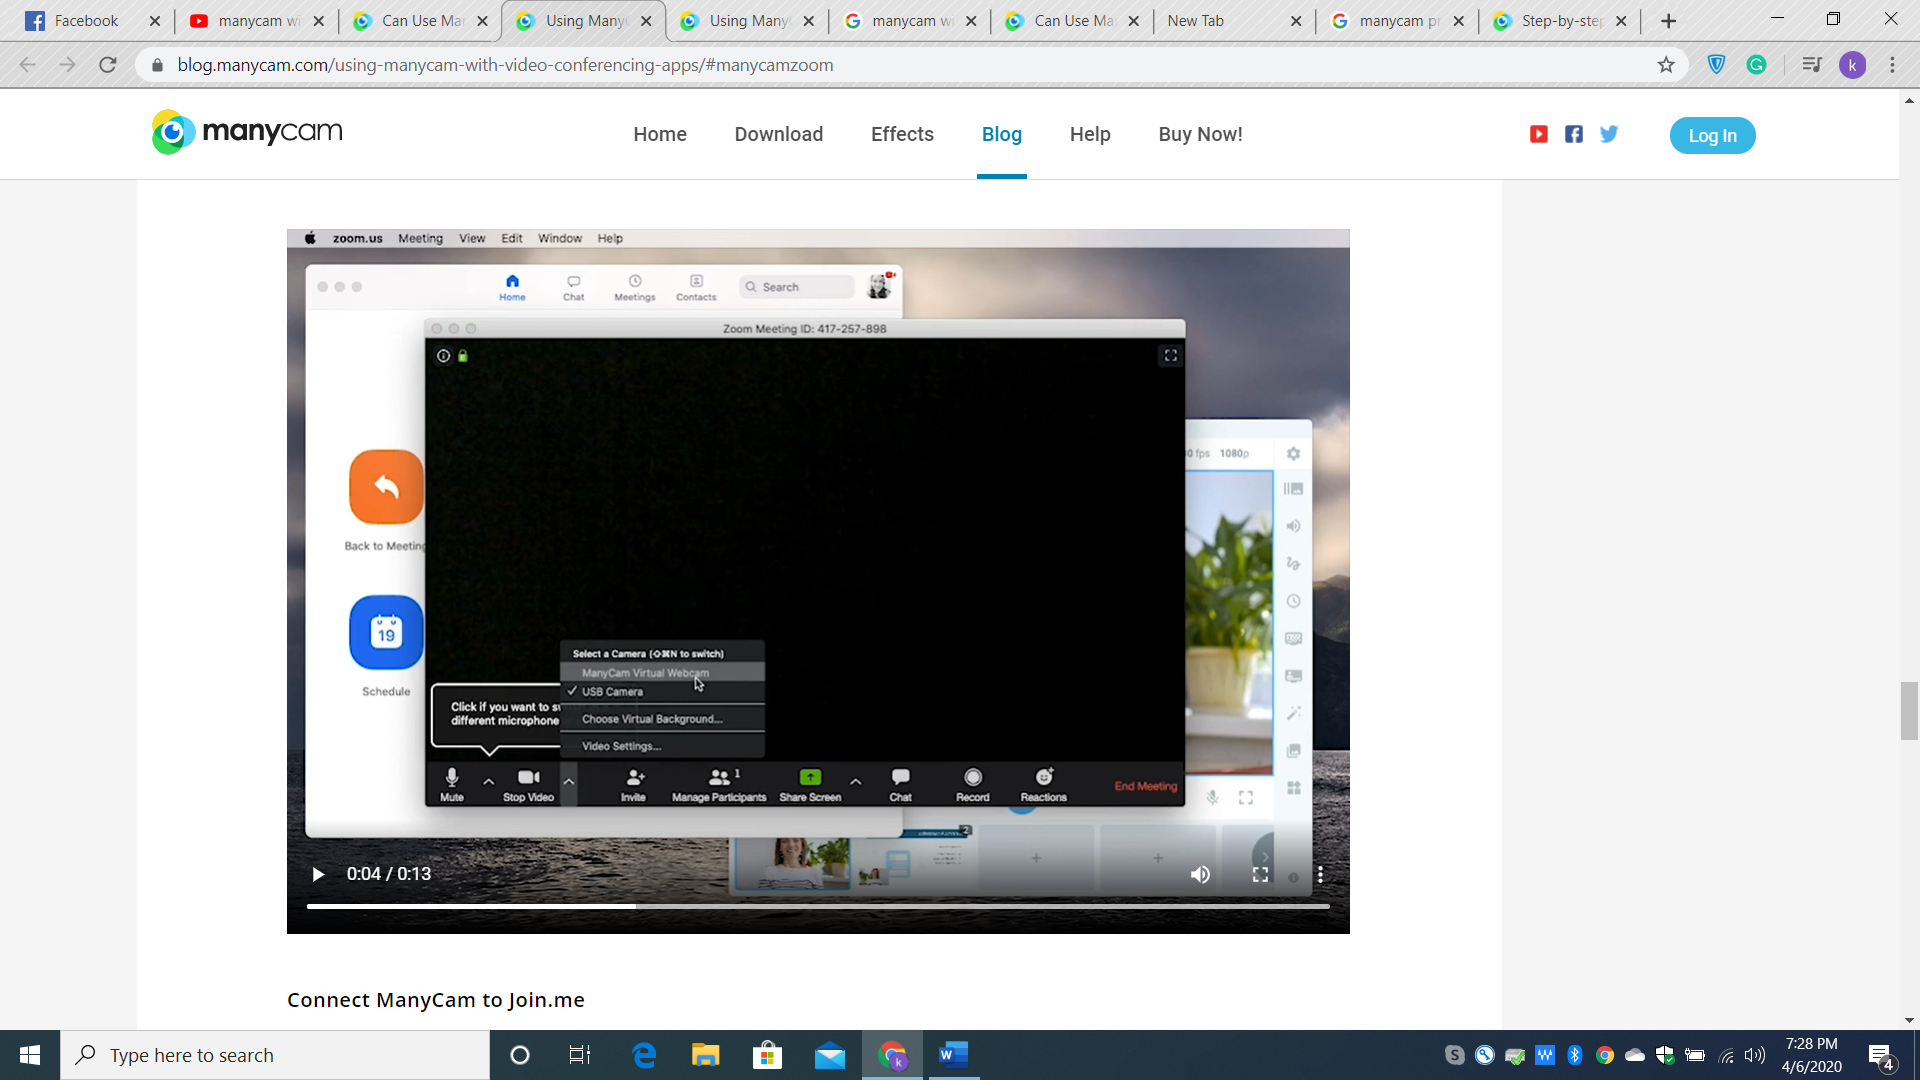Open the Facebook social icon in header
The height and width of the screenshot is (1080, 1920).
point(1574,134)
